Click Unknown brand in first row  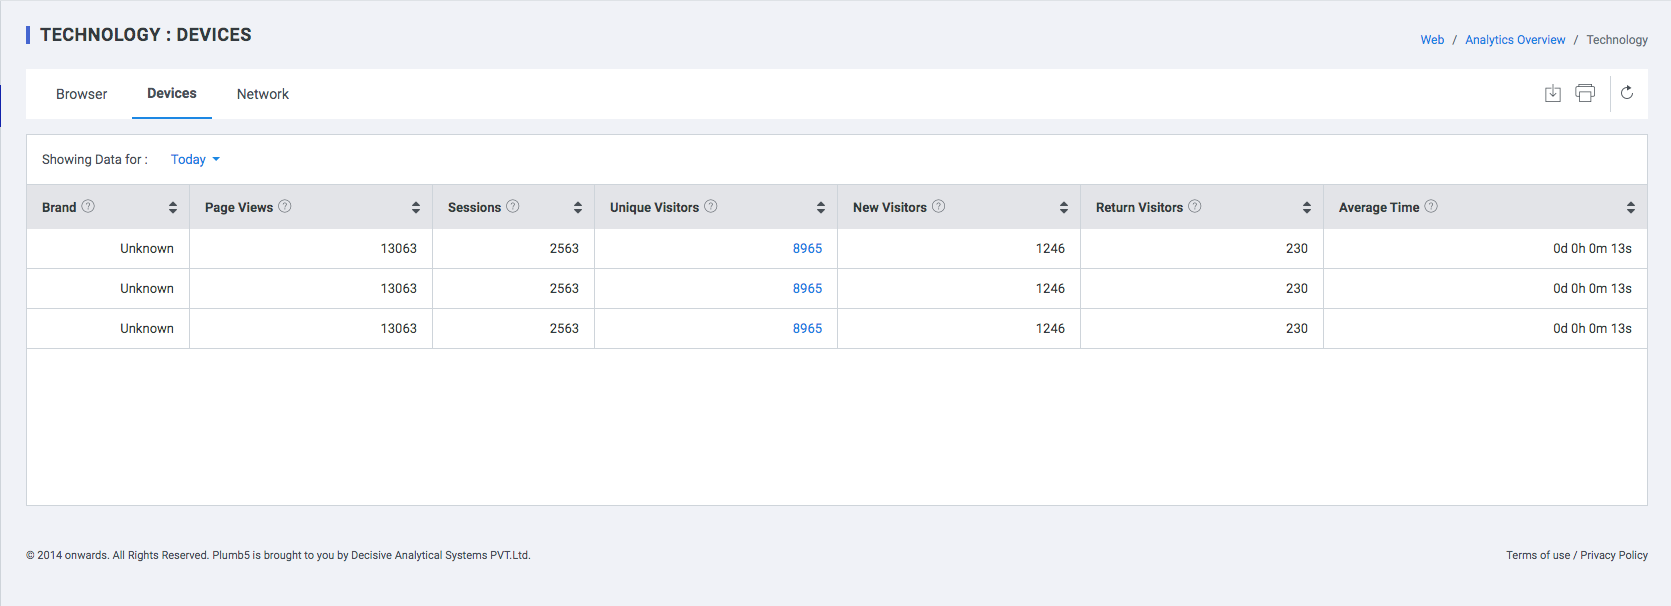[x=147, y=248]
